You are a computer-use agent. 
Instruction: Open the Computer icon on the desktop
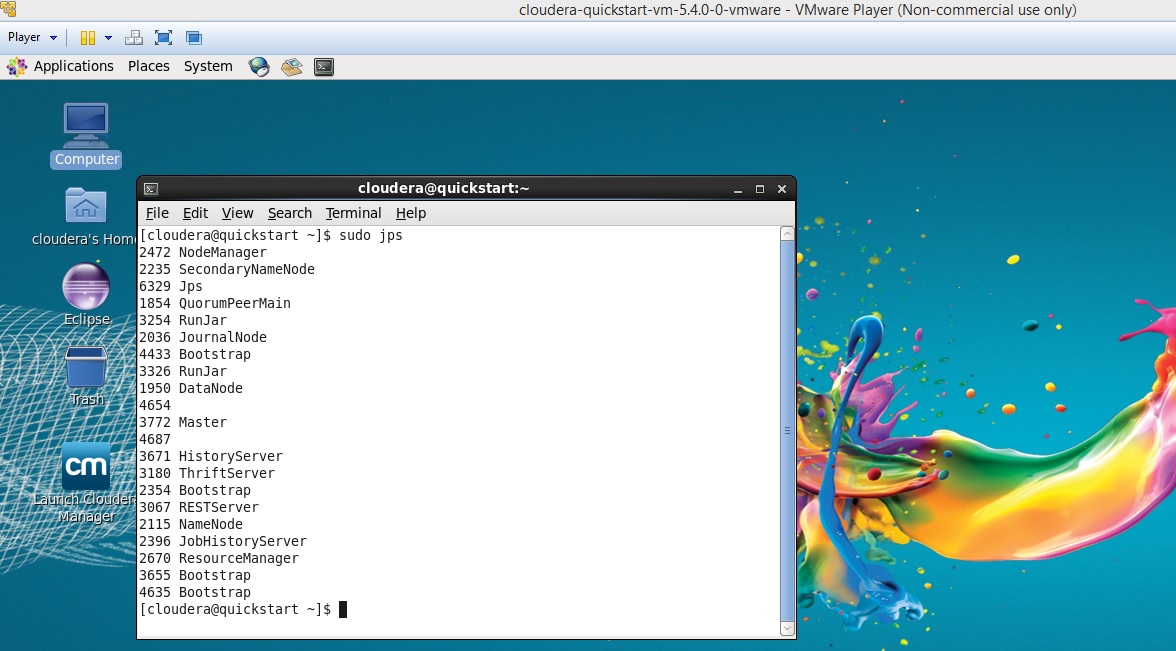pyautogui.click(x=86, y=124)
